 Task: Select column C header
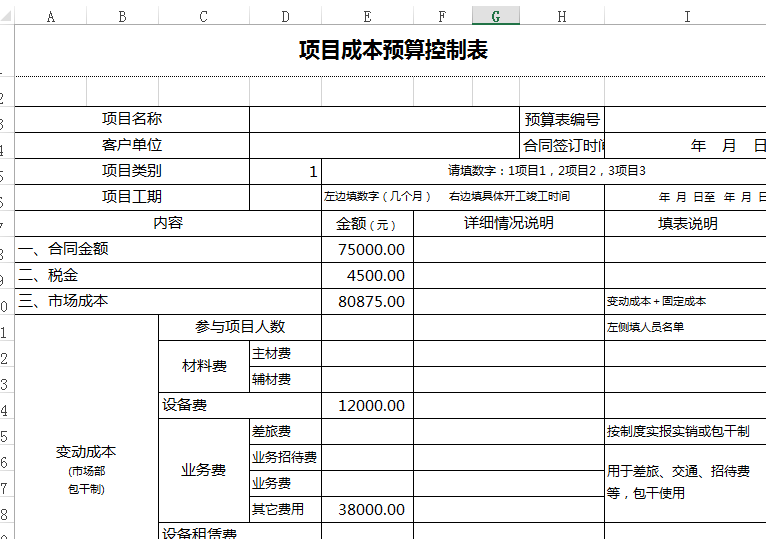(x=204, y=17)
